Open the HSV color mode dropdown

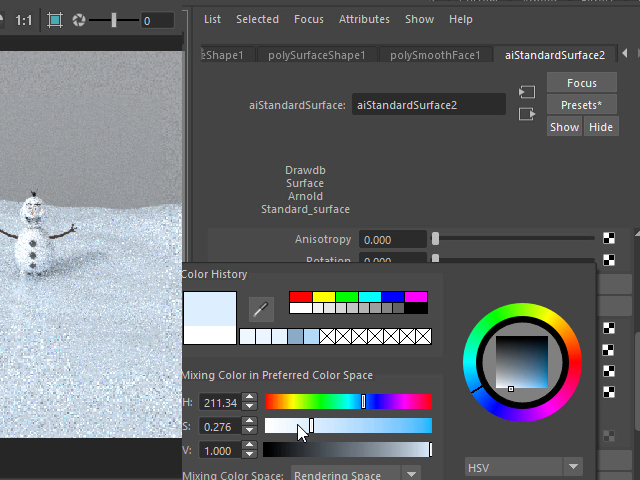point(524,467)
